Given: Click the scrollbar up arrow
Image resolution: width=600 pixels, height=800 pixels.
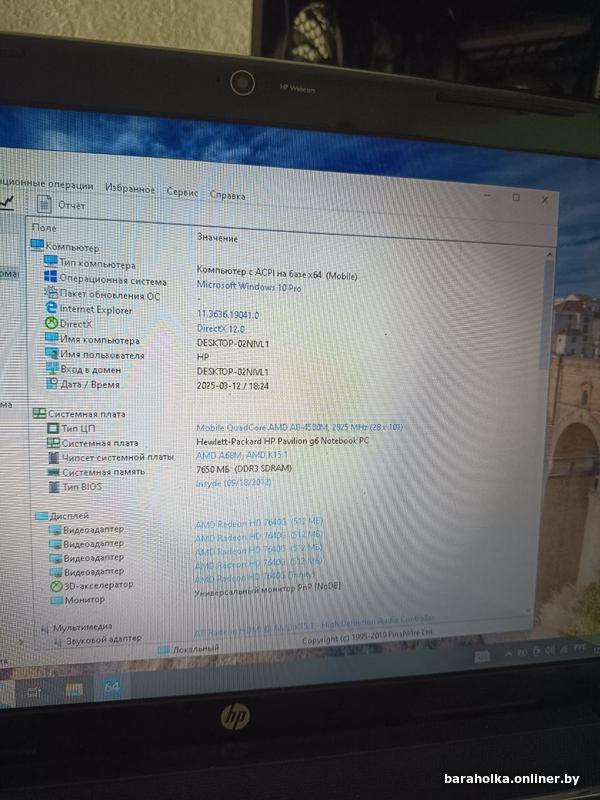Looking at the screenshot, I should tap(549, 253).
